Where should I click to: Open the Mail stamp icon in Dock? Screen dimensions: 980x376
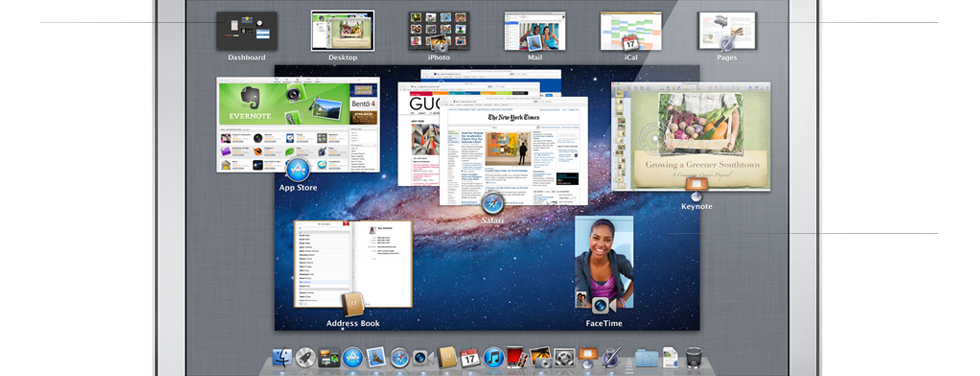tap(376, 357)
